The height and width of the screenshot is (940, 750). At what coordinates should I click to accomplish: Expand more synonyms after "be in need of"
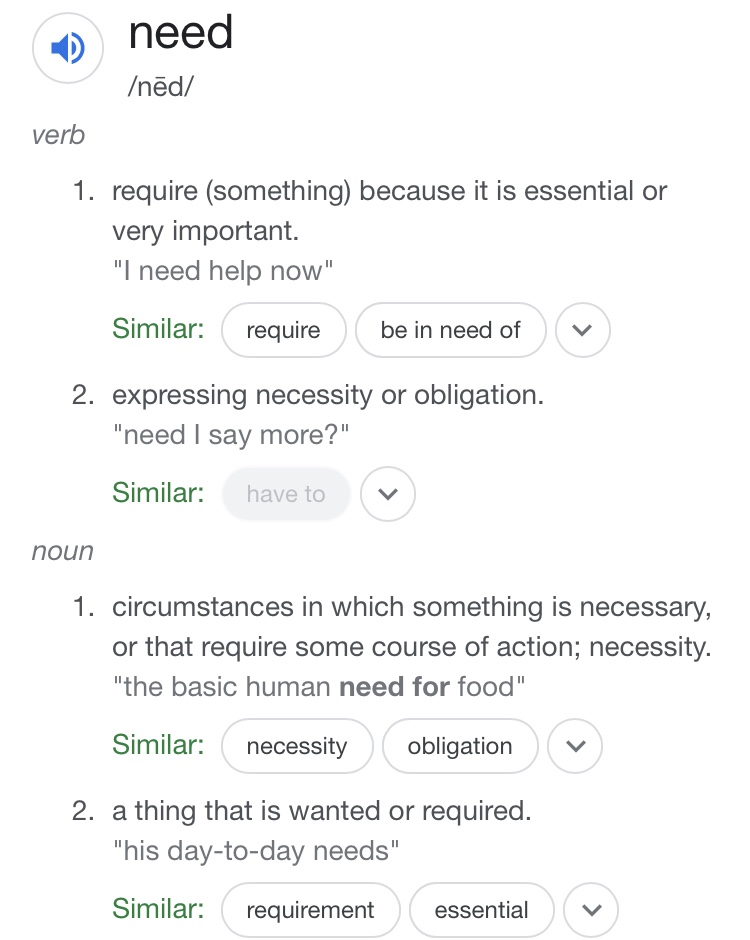pyautogui.click(x=582, y=331)
